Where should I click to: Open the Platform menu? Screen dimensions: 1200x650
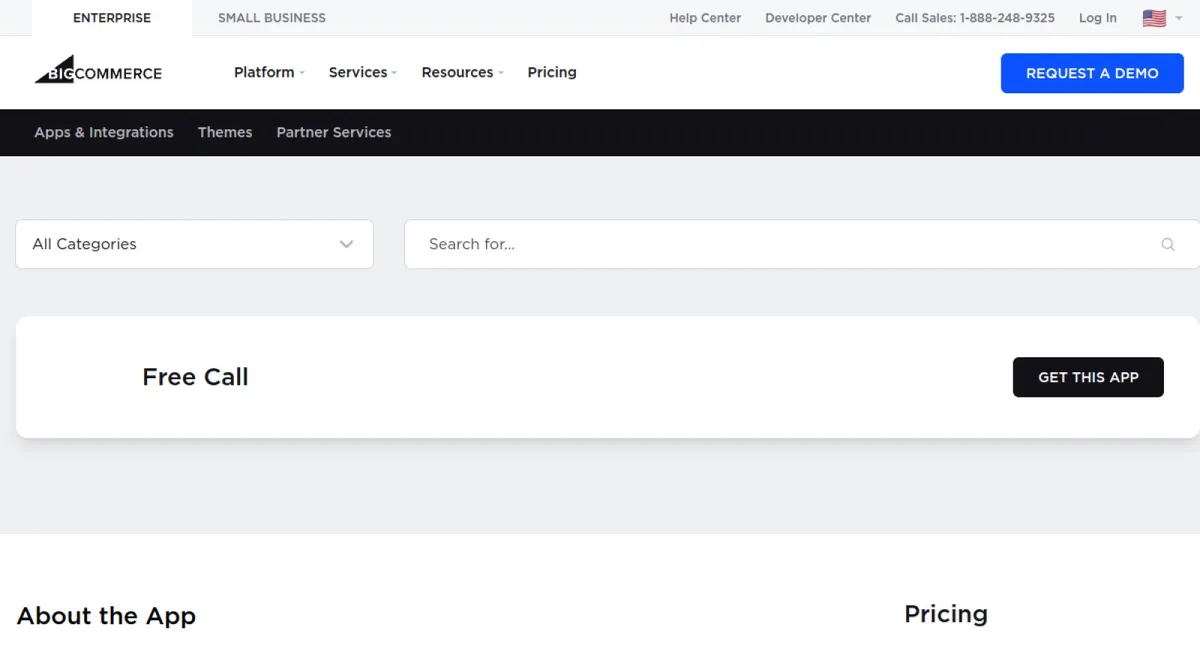[x=269, y=72]
